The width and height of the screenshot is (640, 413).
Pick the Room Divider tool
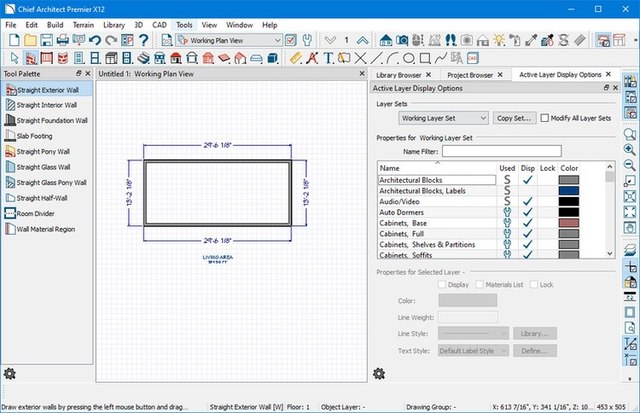point(38,213)
